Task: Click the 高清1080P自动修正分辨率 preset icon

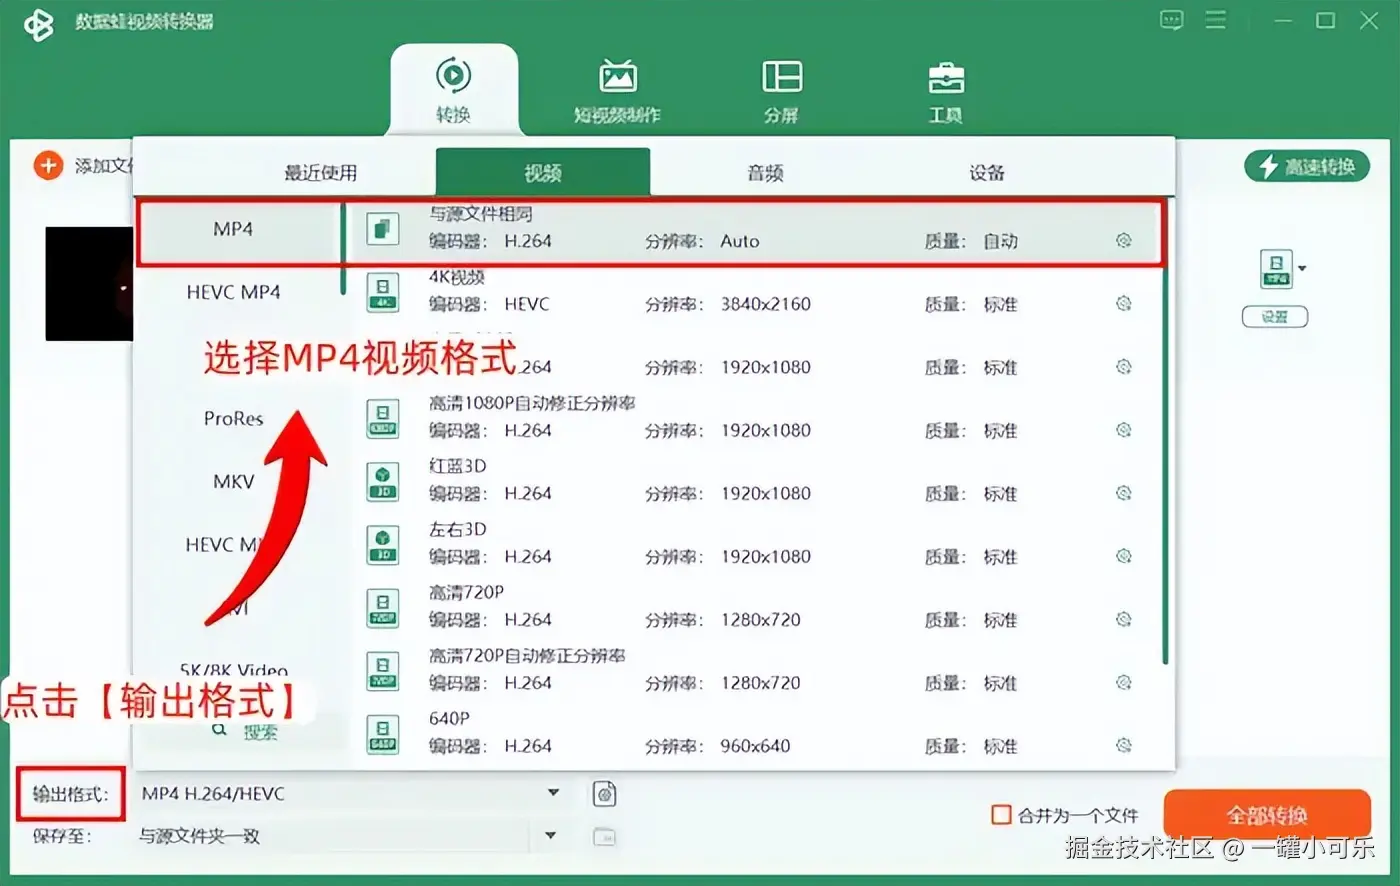Action: pos(382,418)
